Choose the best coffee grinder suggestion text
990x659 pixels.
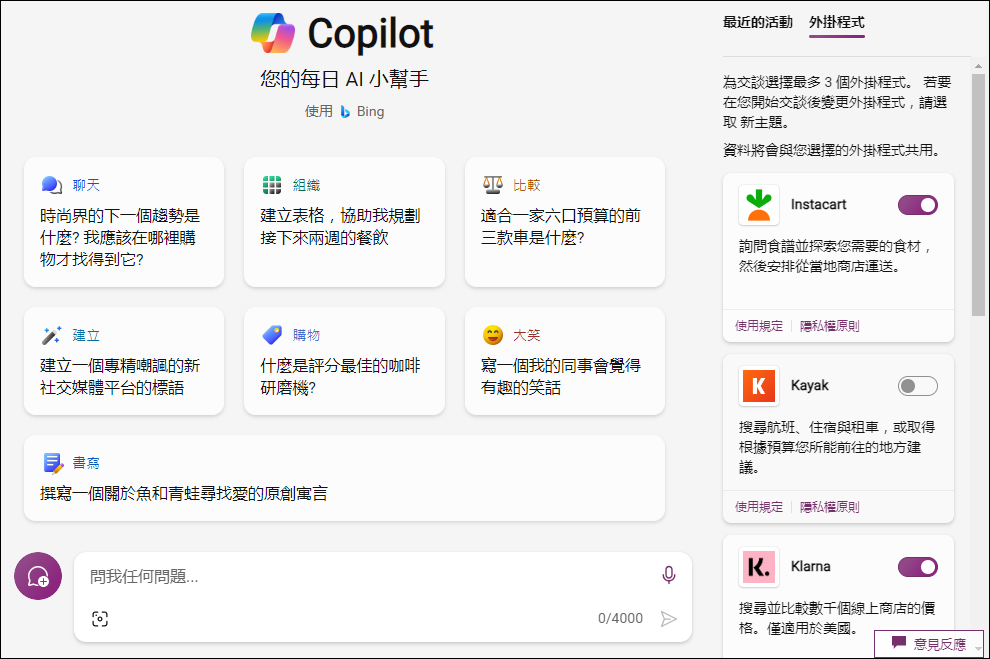(x=340, y=376)
